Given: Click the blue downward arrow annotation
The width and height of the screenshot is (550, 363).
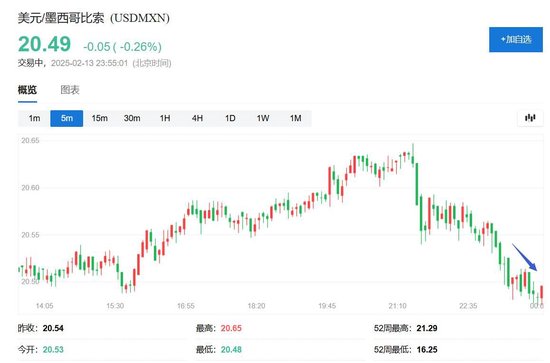Looking at the screenshot, I should (525, 257).
